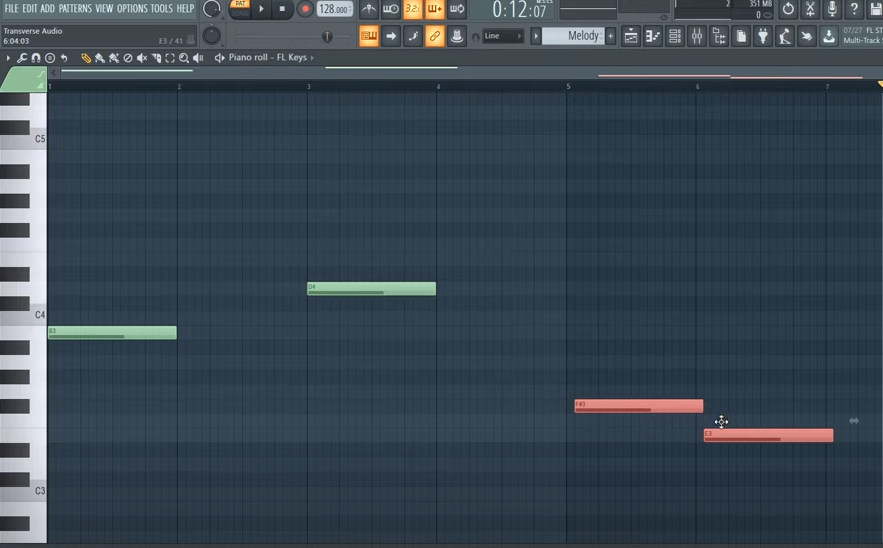Toggle loop recording

coord(457,9)
